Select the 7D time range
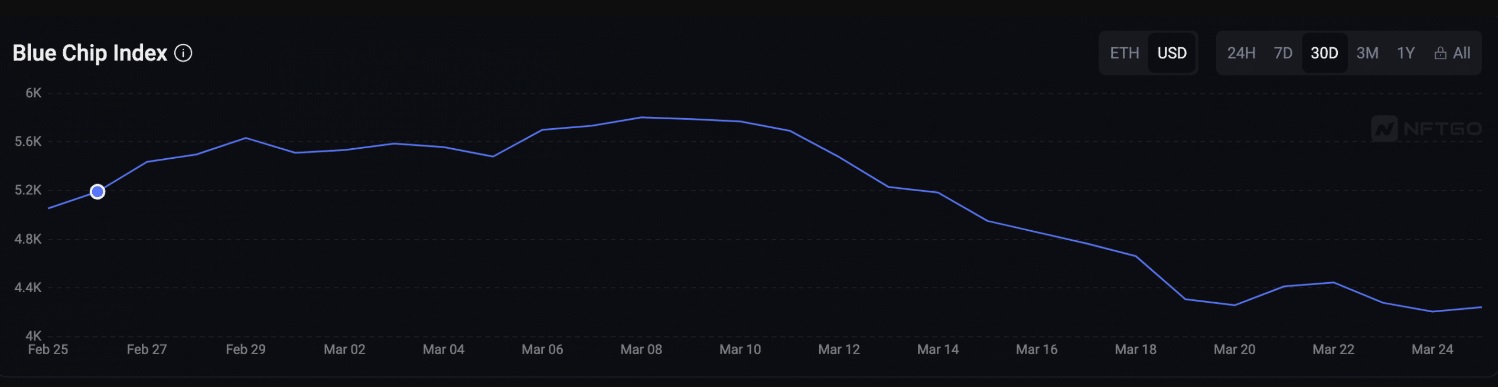This screenshot has height=387, width=1498. pos(1283,53)
